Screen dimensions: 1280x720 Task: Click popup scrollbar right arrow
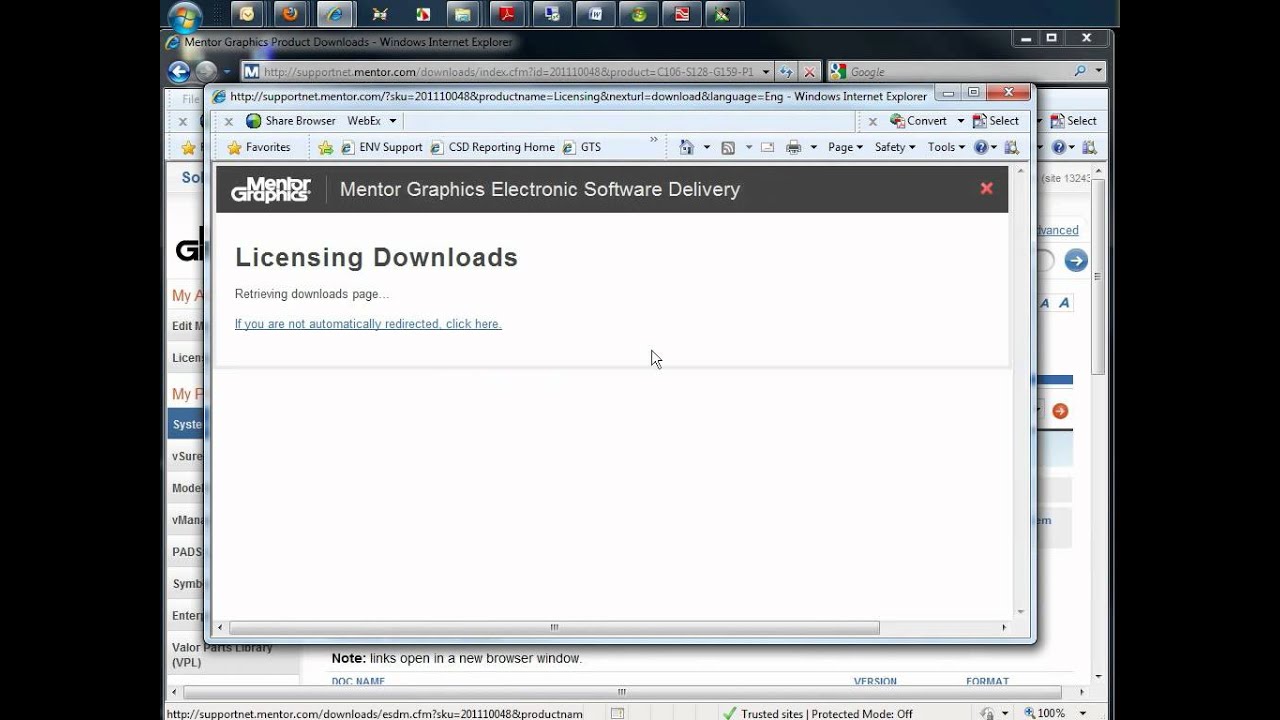[x=1005, y=628]
